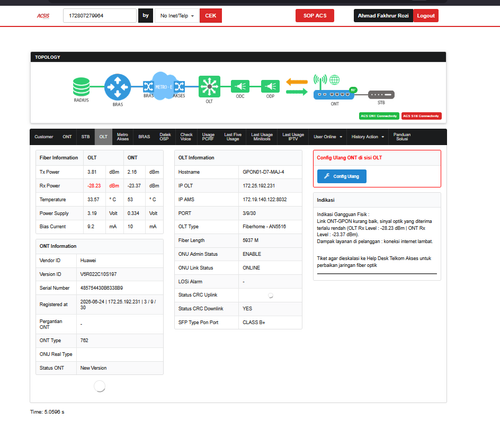Click the ACS ONT Connectivity green badge
The width and height of the screenshot is (500, 421).
[x=379, y=116]
